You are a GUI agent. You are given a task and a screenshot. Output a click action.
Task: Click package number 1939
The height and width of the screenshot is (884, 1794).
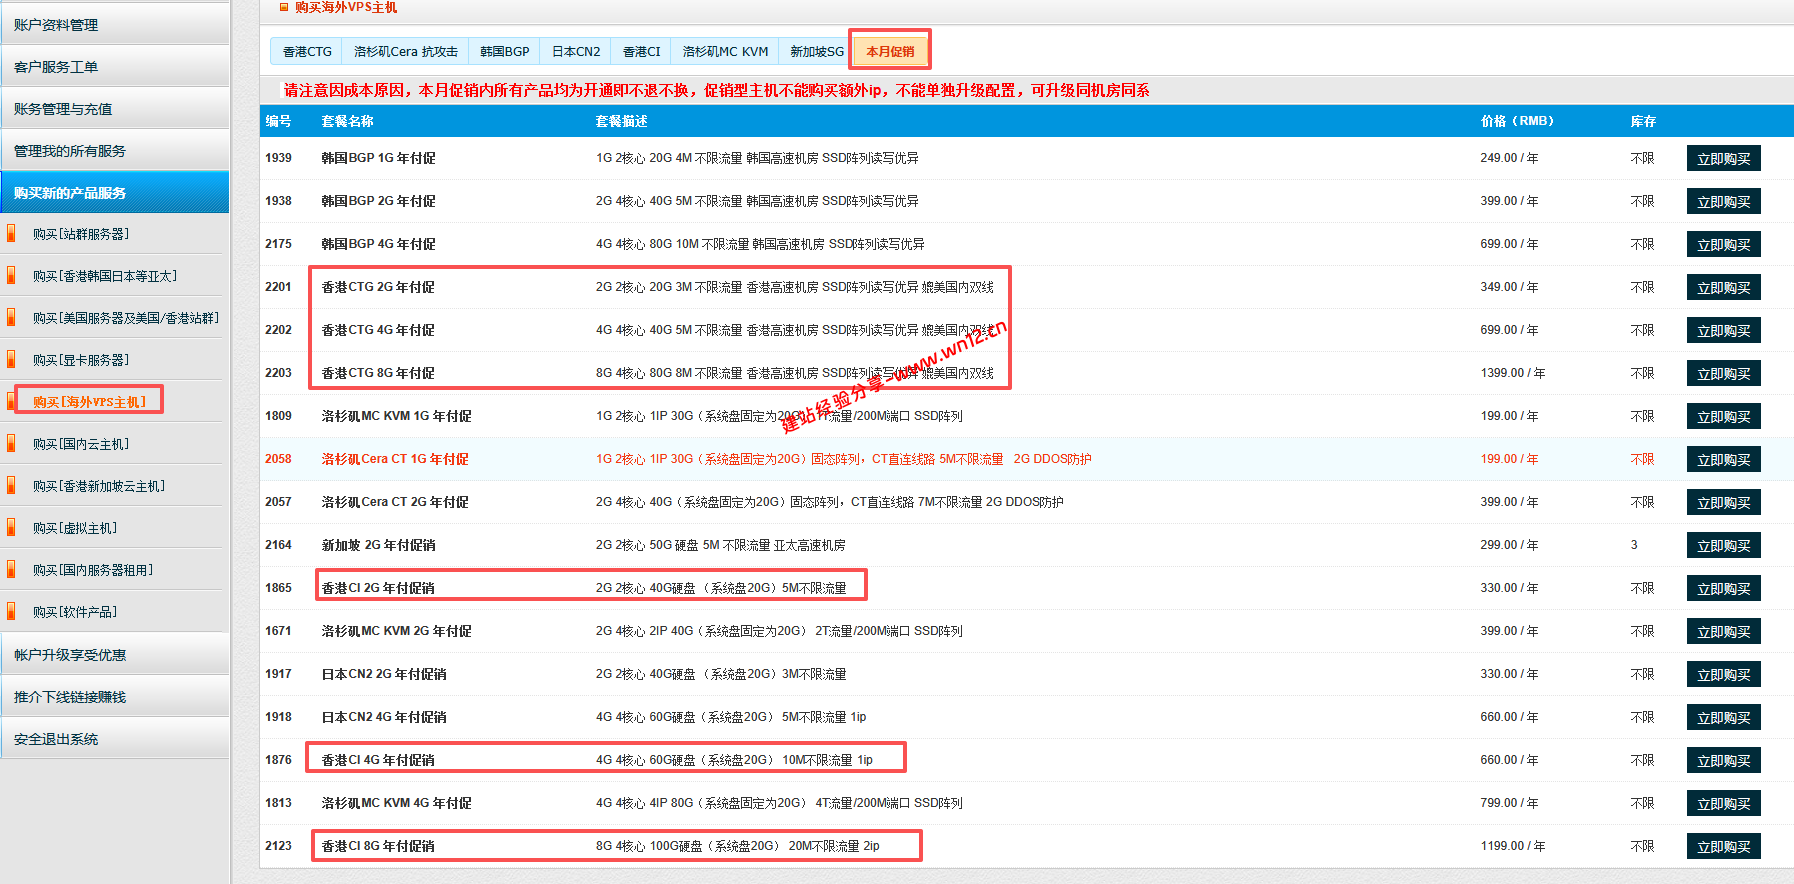click(278, 158)
